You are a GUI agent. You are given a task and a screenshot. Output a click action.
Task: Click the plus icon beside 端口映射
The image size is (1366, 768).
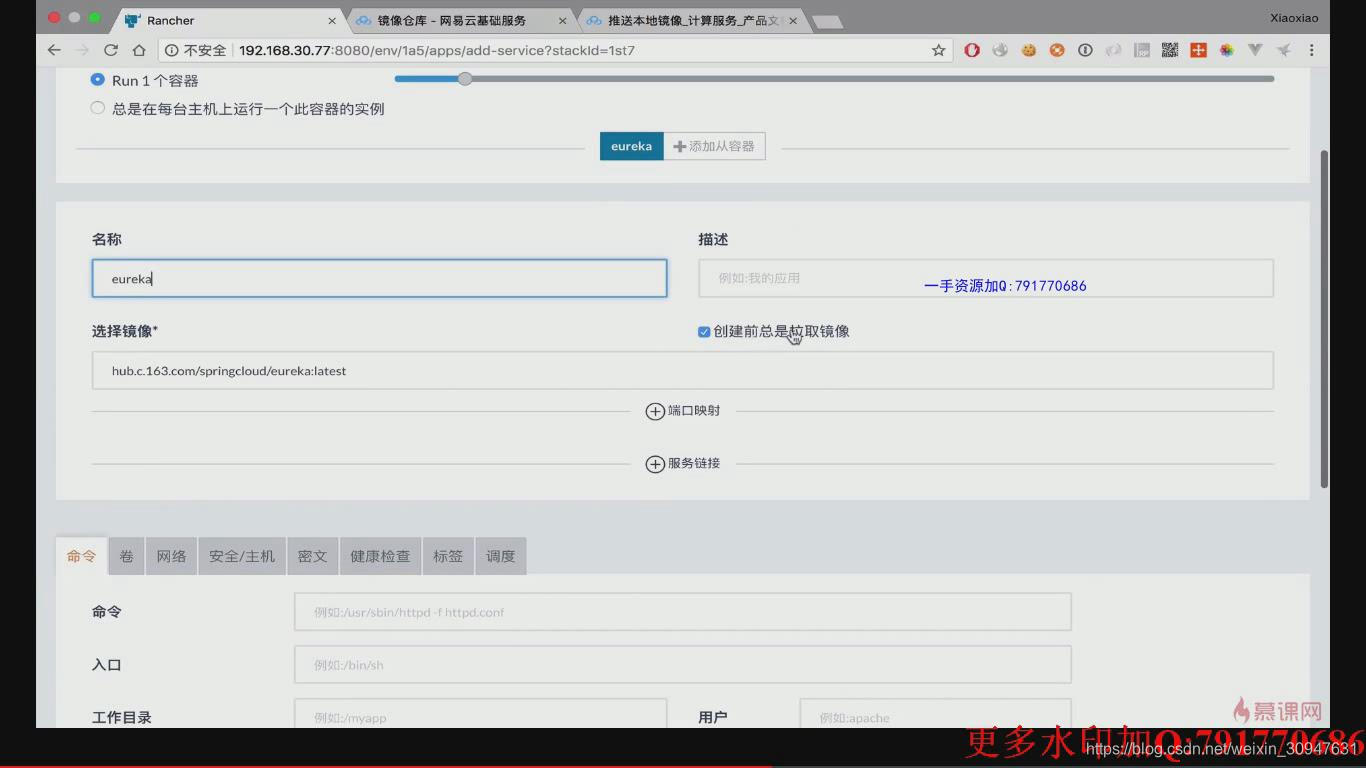[x=655, y=411]
